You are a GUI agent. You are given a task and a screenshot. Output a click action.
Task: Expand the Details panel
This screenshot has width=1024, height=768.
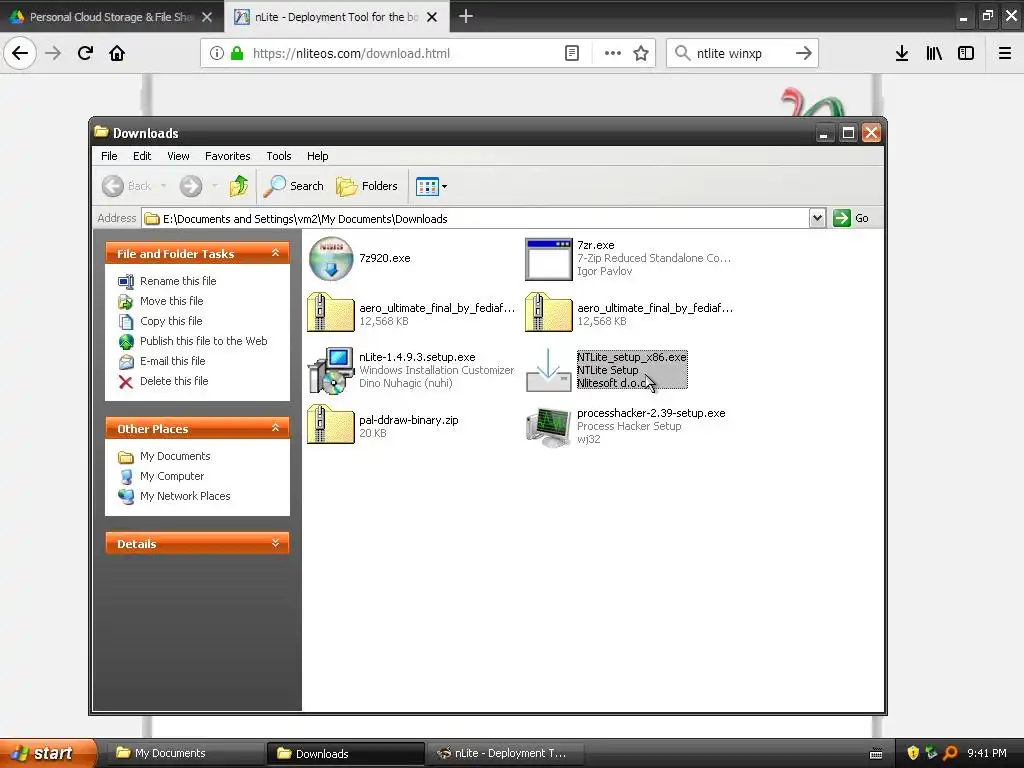276,543
